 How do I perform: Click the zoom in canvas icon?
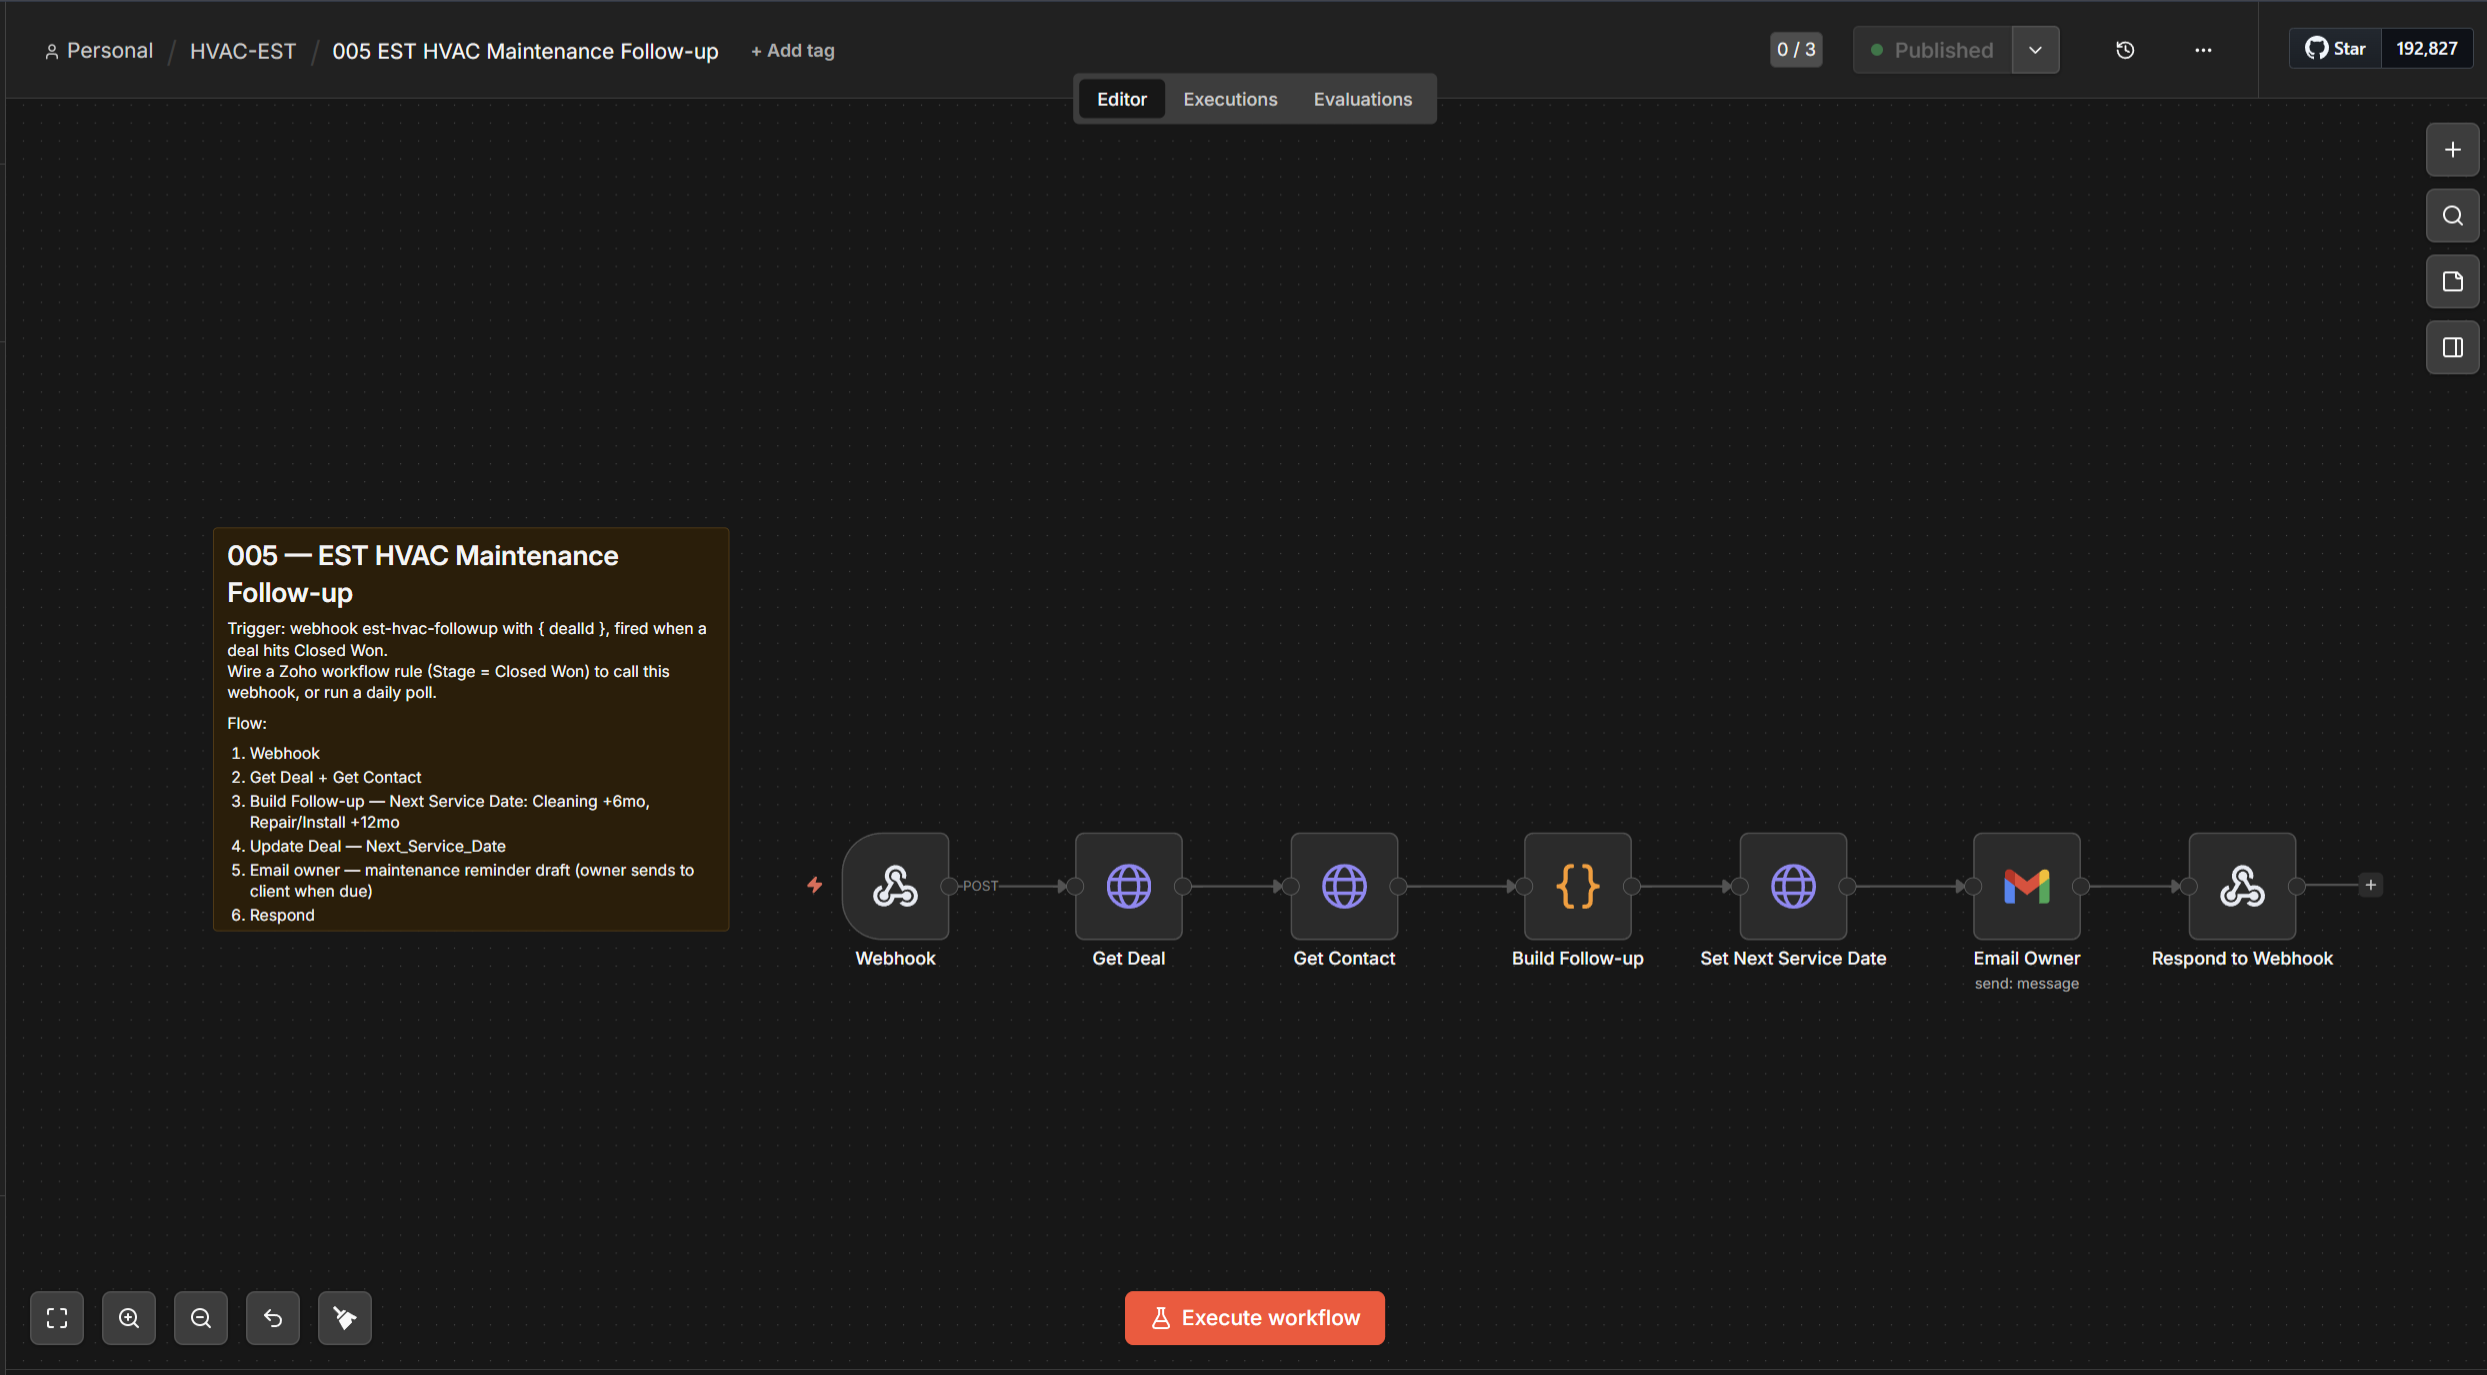point(129,1318)
